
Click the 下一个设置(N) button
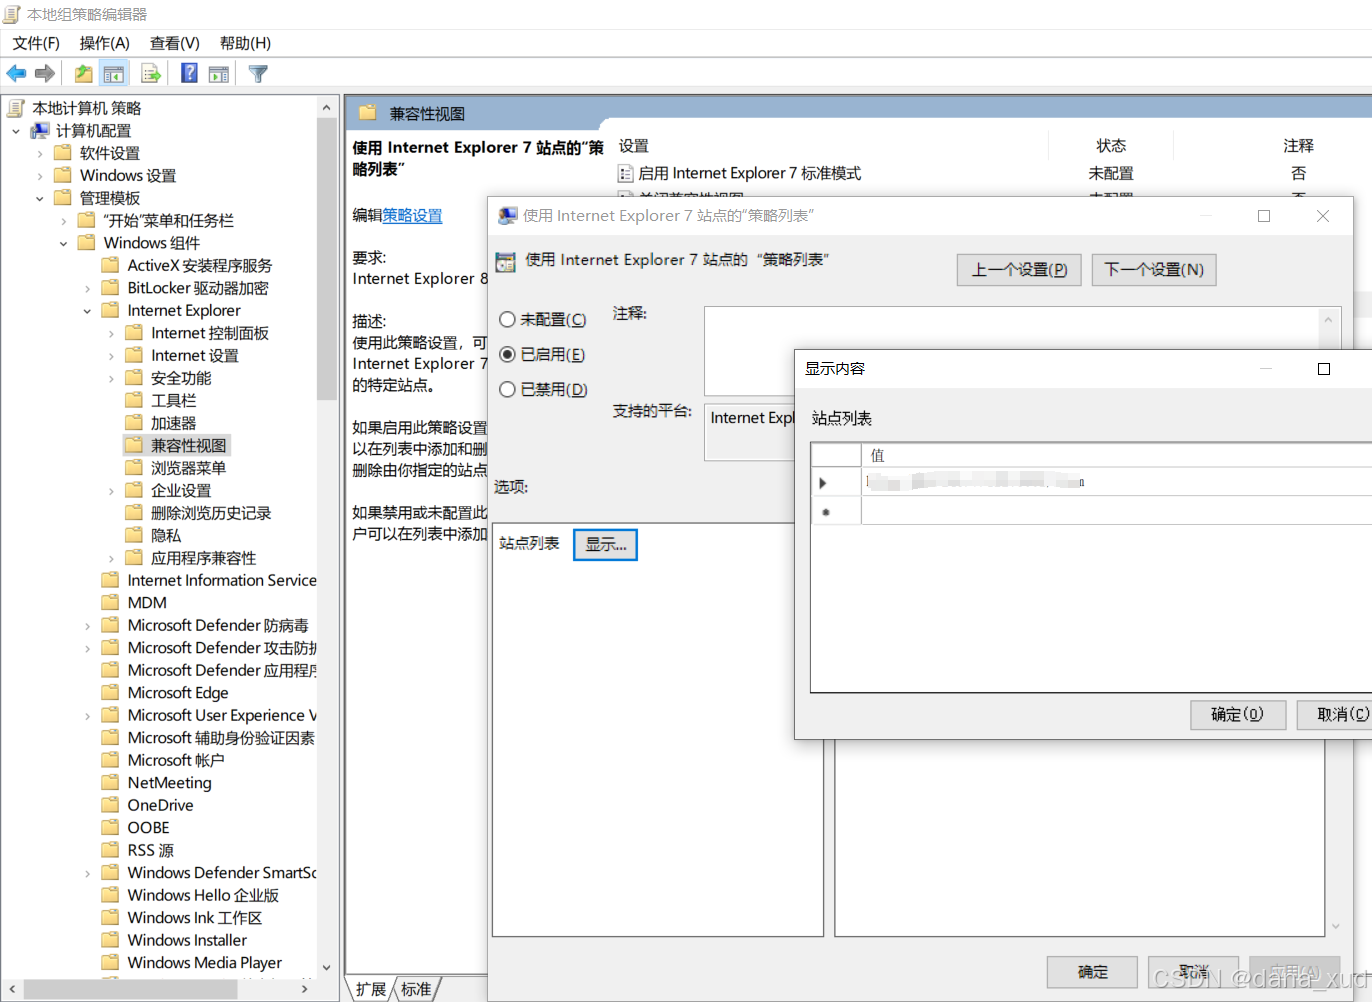point(1154,270)
